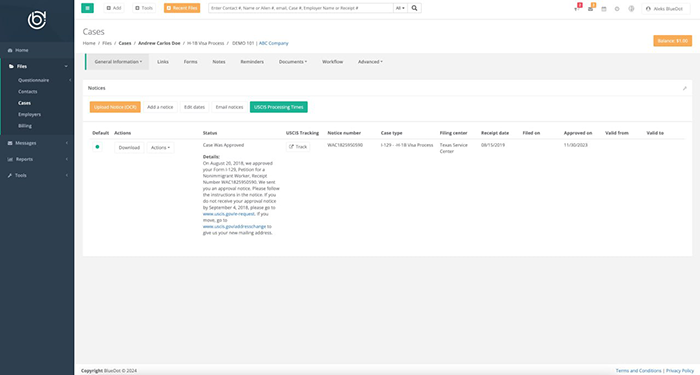Expand the Messages sidebar arrow

coord(67,143)
